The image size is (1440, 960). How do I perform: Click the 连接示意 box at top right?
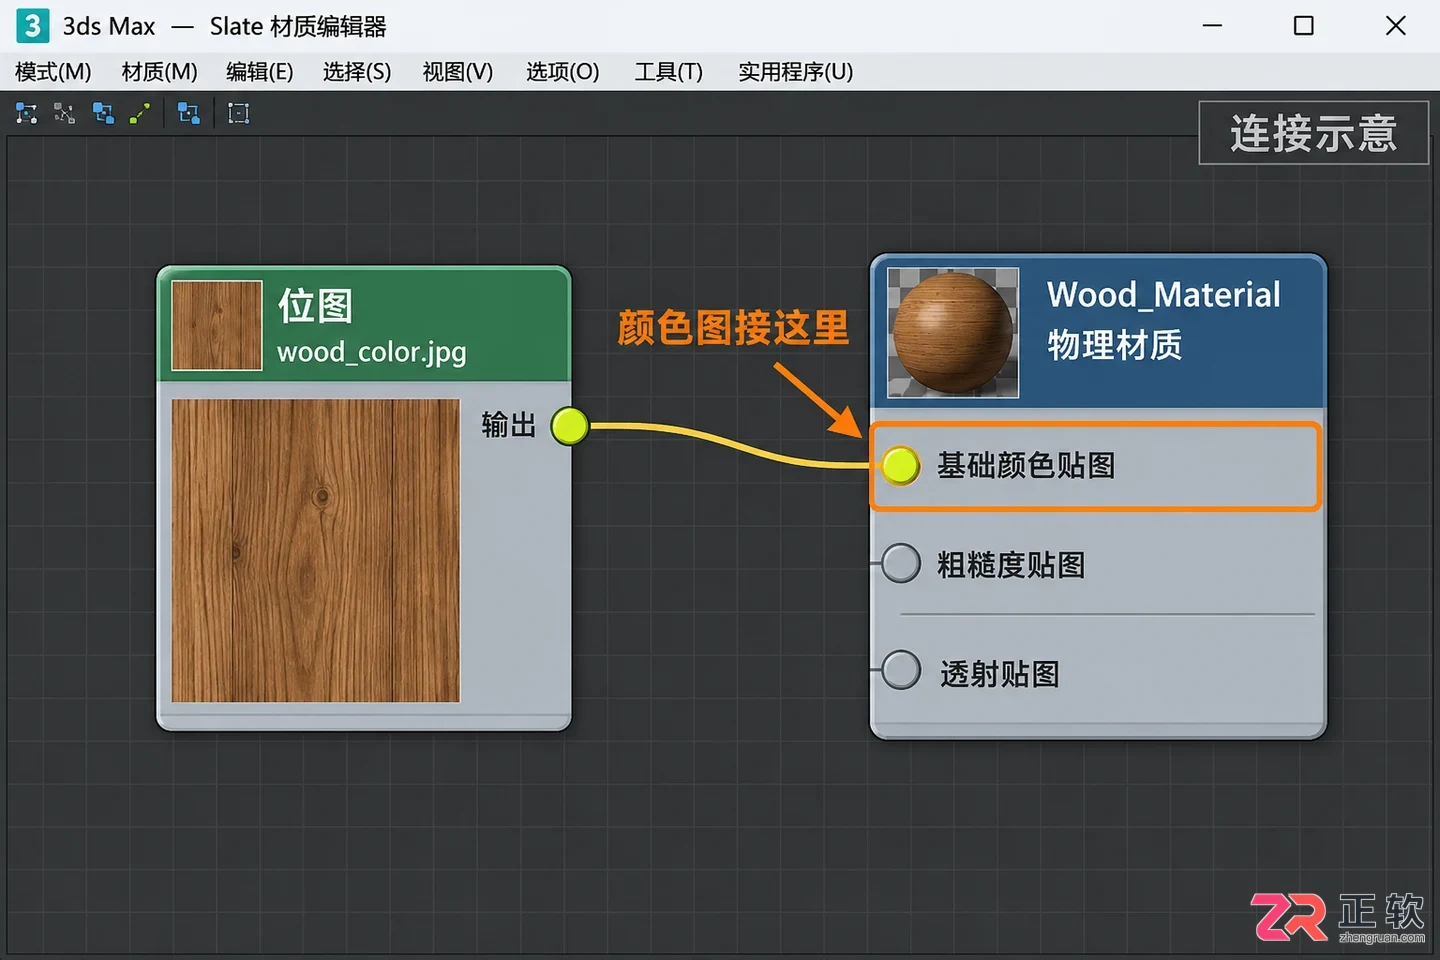coord(1314,132)
